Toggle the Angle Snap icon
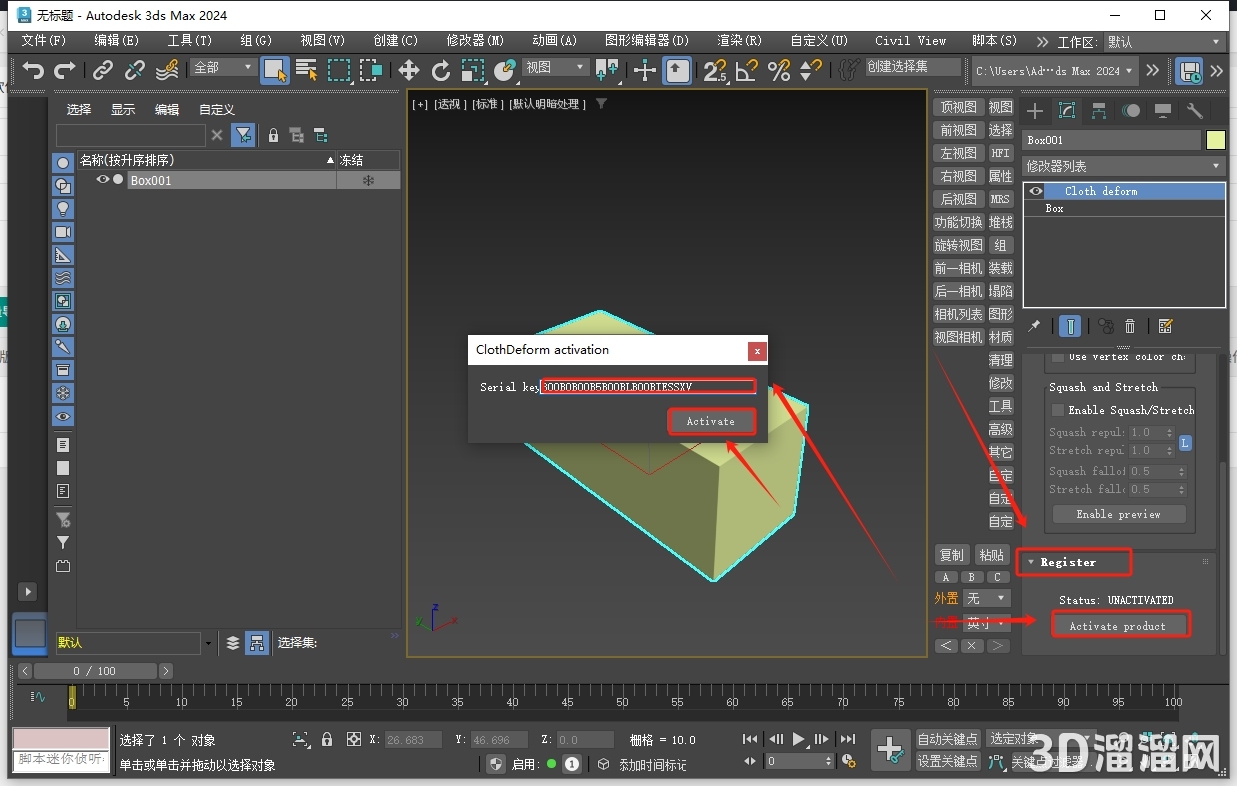 point(747,70)
